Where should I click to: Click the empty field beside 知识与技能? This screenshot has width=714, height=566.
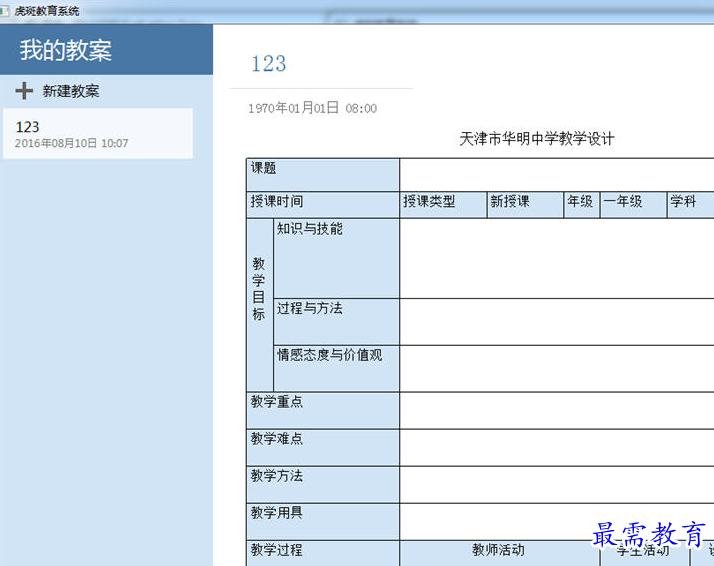coord(556,259)
